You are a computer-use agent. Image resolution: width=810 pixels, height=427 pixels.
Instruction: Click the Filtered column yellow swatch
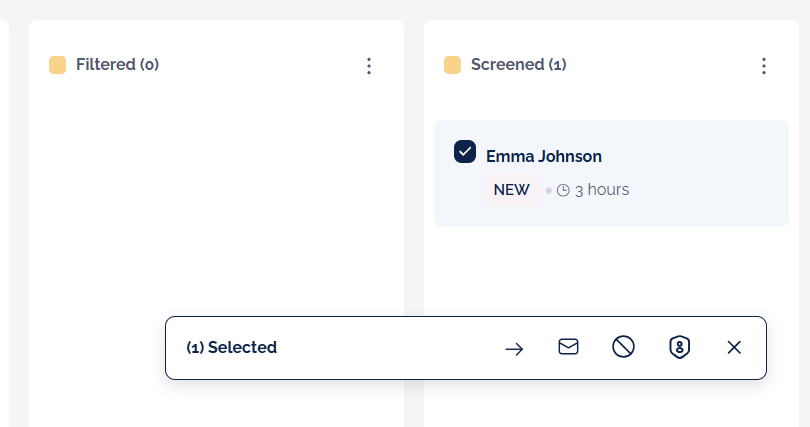(58, 65)
